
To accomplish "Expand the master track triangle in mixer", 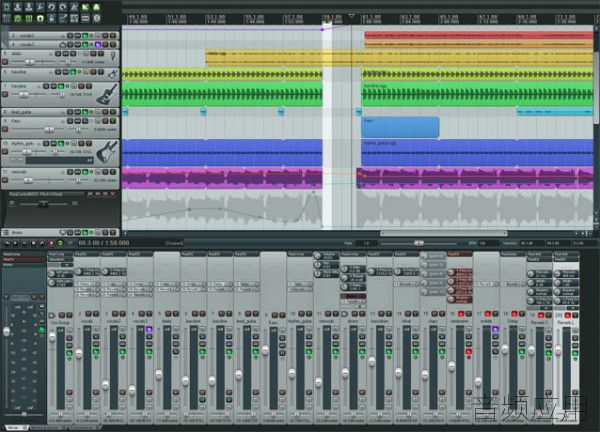I will (x=5, y=297).
